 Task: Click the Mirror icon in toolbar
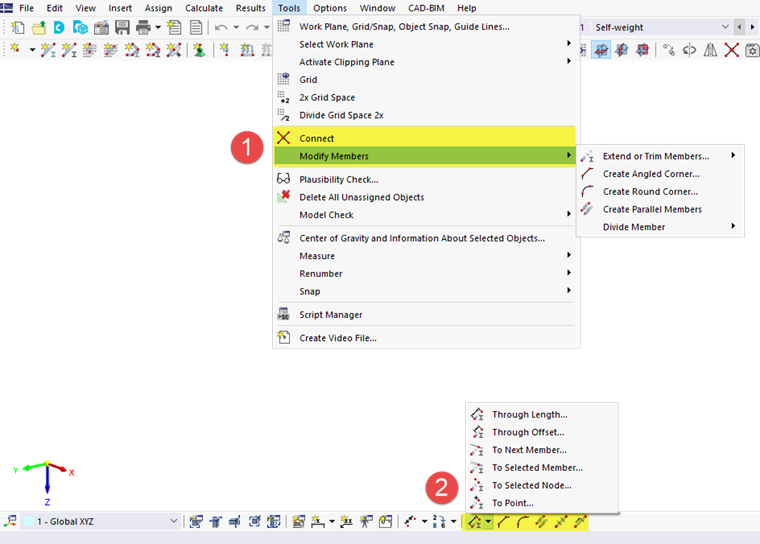(710, 49)
